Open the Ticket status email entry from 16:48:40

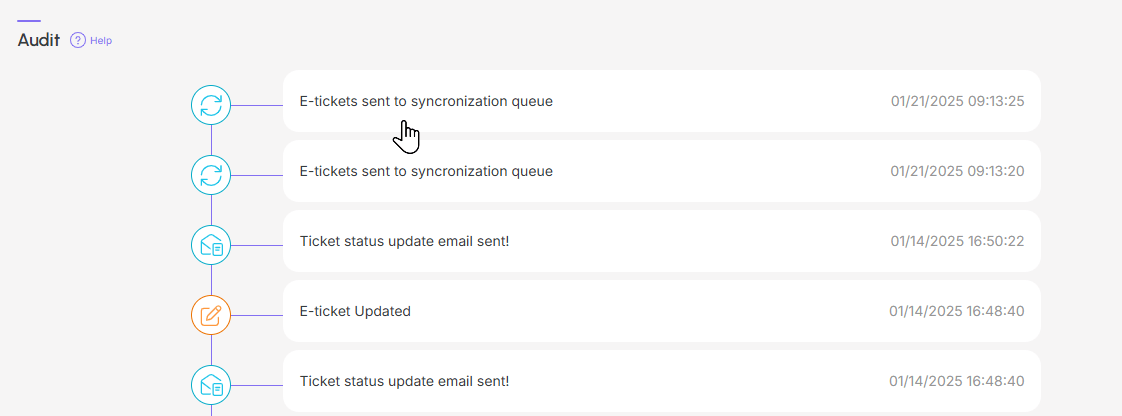pos(662,381)
